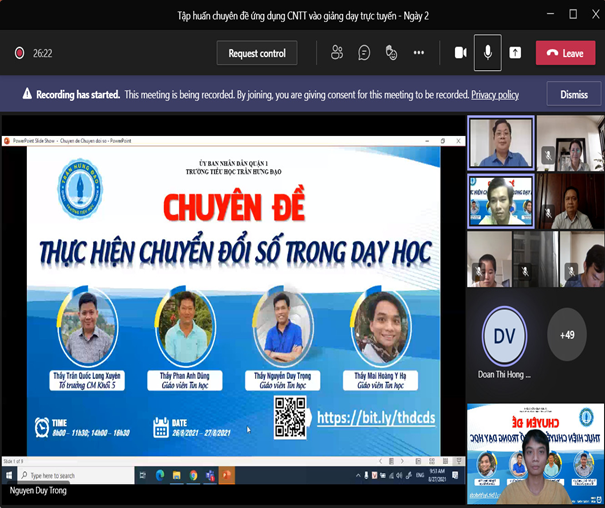
Task: Maximize the Teams meeting window
Action: click(x=573, y=14)
